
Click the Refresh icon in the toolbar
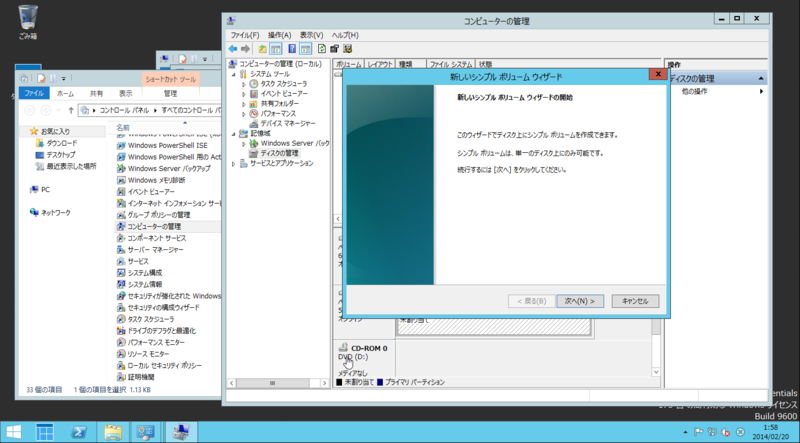(321, 49)
